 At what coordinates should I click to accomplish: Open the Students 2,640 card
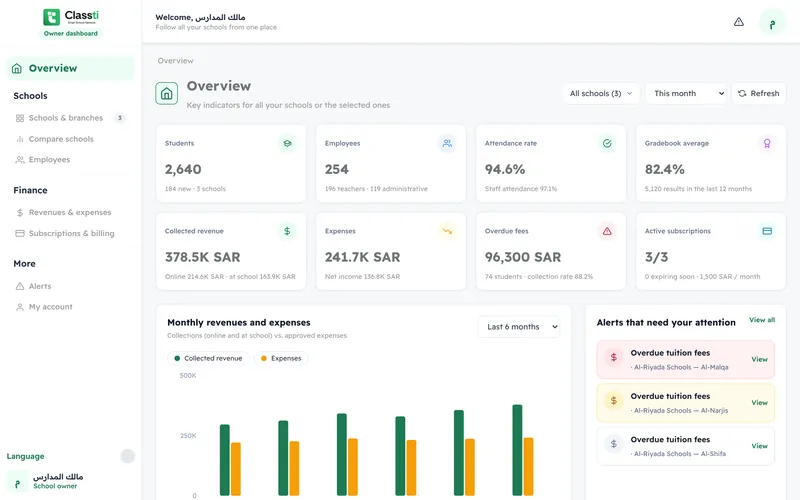point(231,163)
